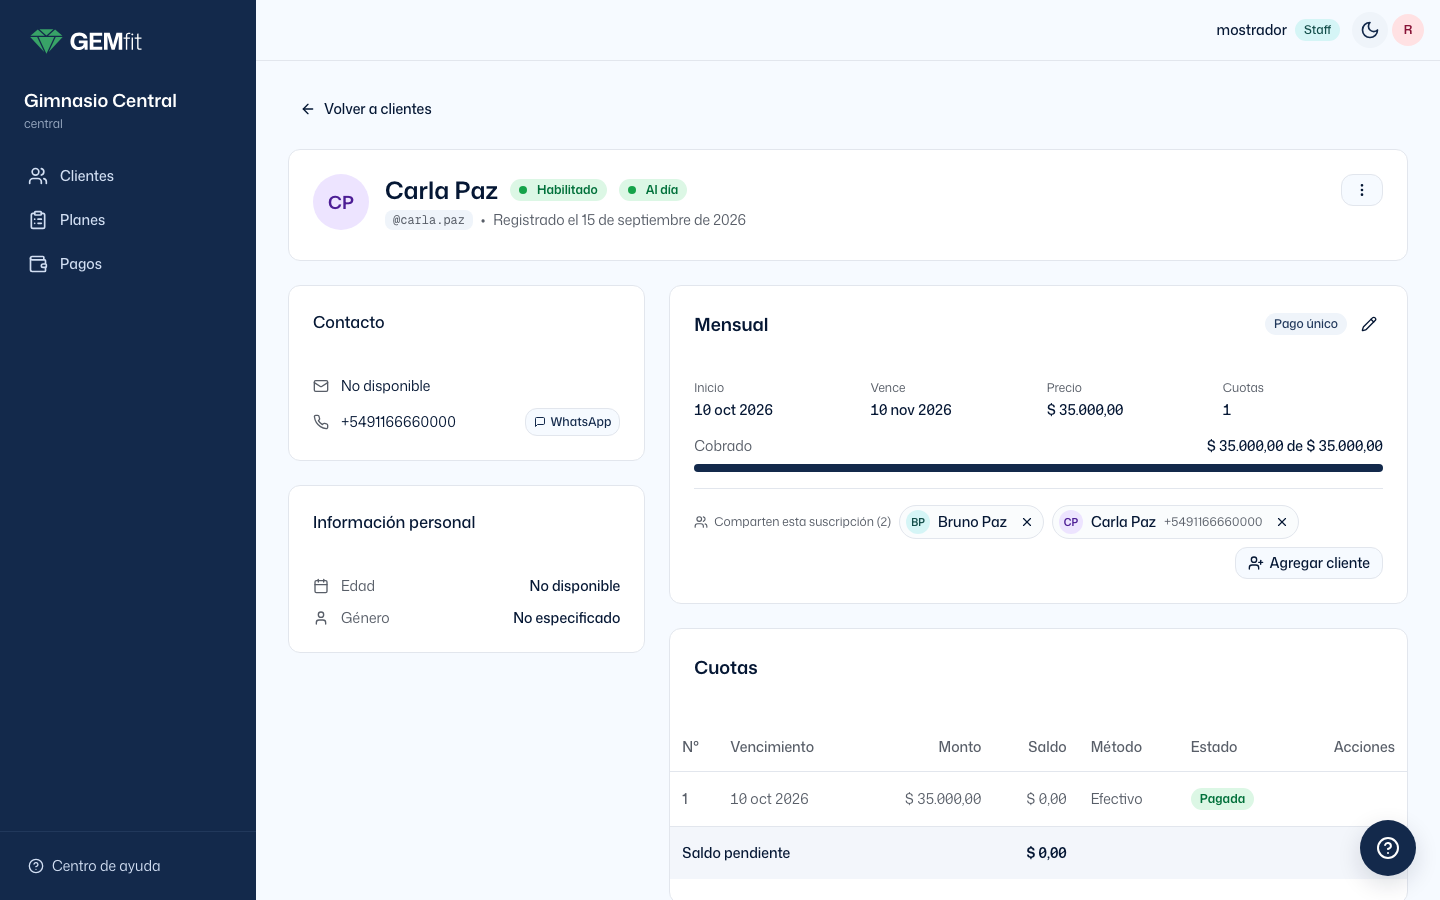Open Planes in the sidebar
1440x900 pixels.
point(128,220)
